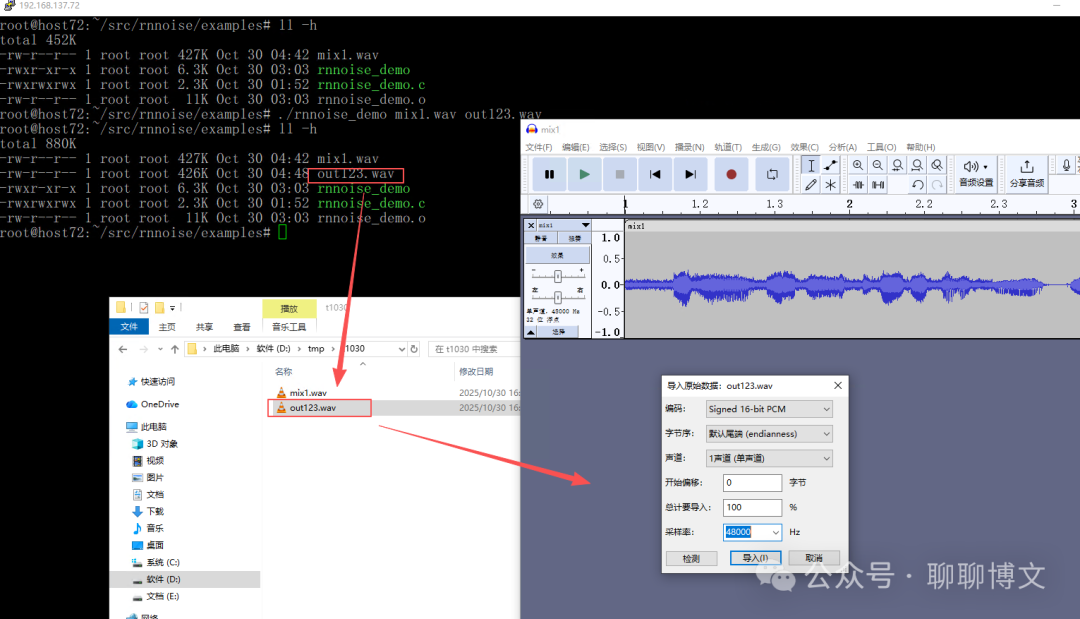Screen dimensions: 1080x619
Task: Close the mix1 track with X
Action: [x=530, y=225]
